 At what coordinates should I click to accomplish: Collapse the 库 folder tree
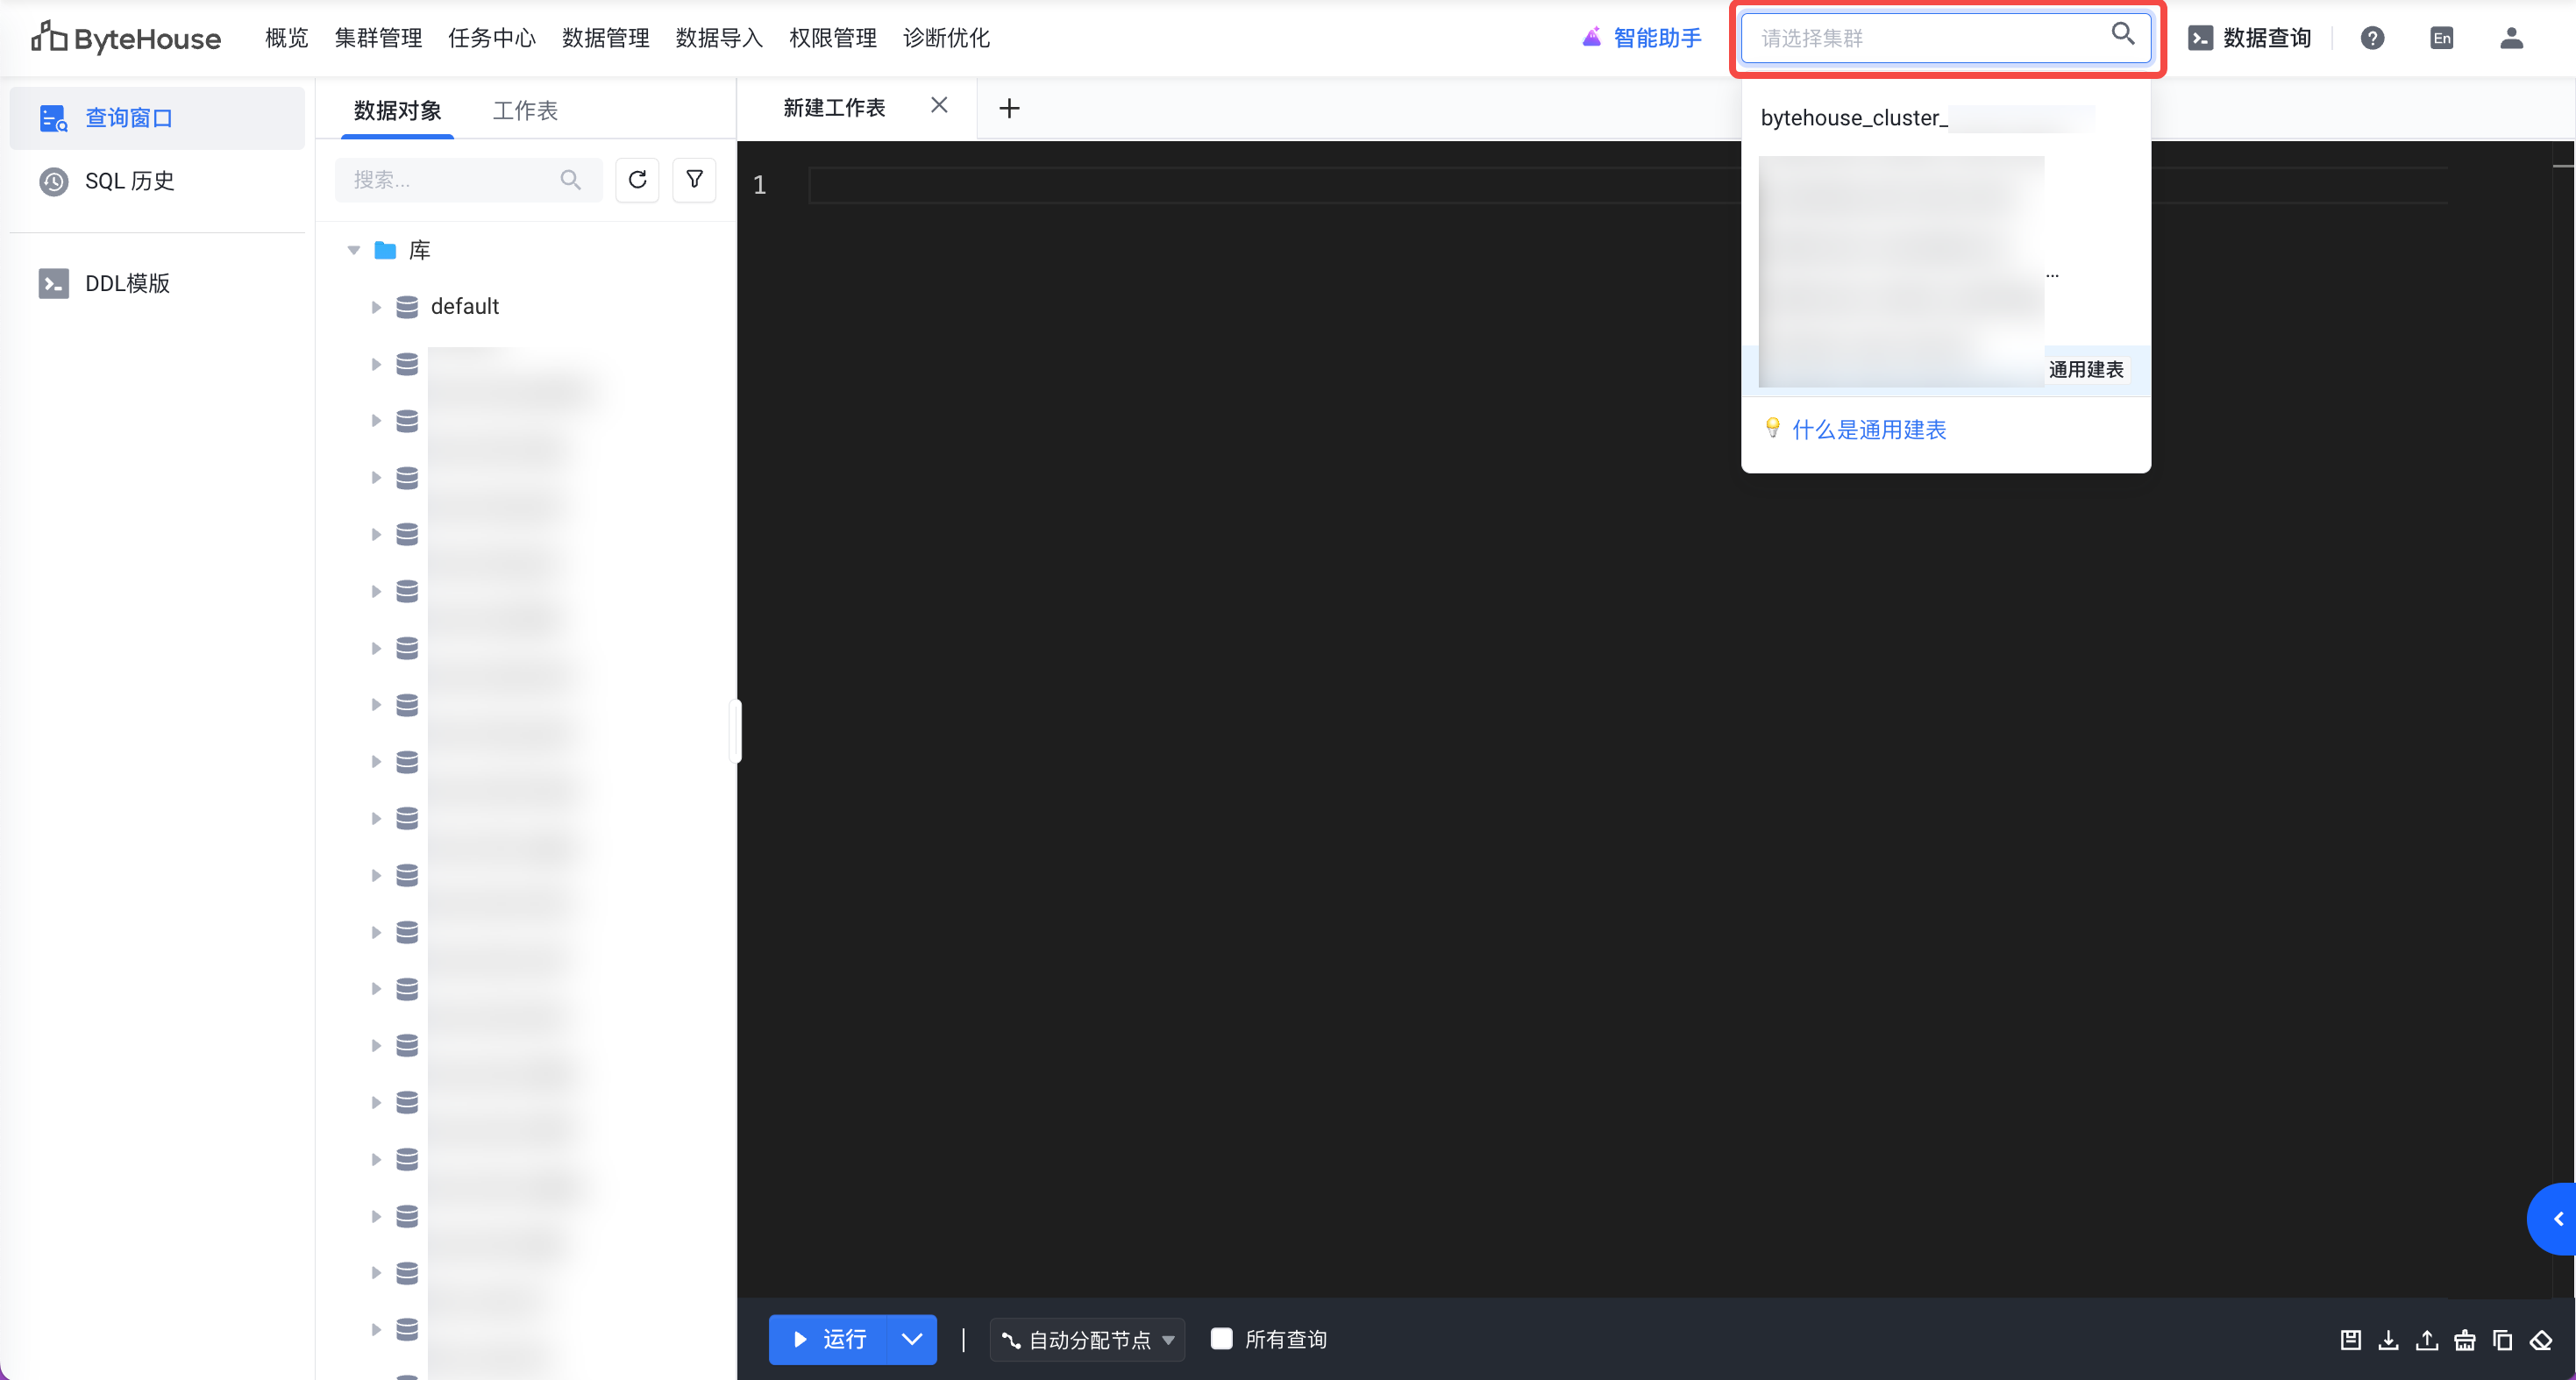pyautogui.click(x=353, y=250)
